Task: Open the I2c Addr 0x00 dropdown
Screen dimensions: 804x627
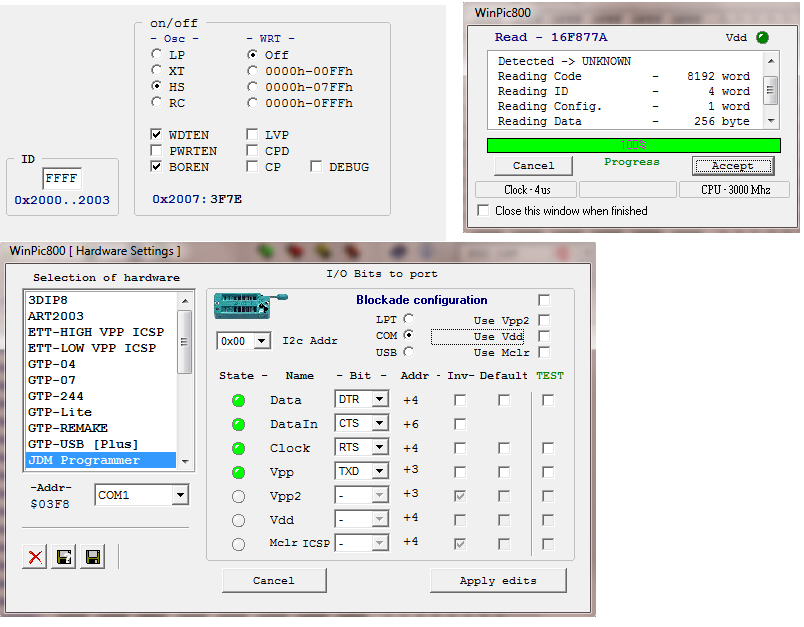Action: click(262, 340)
